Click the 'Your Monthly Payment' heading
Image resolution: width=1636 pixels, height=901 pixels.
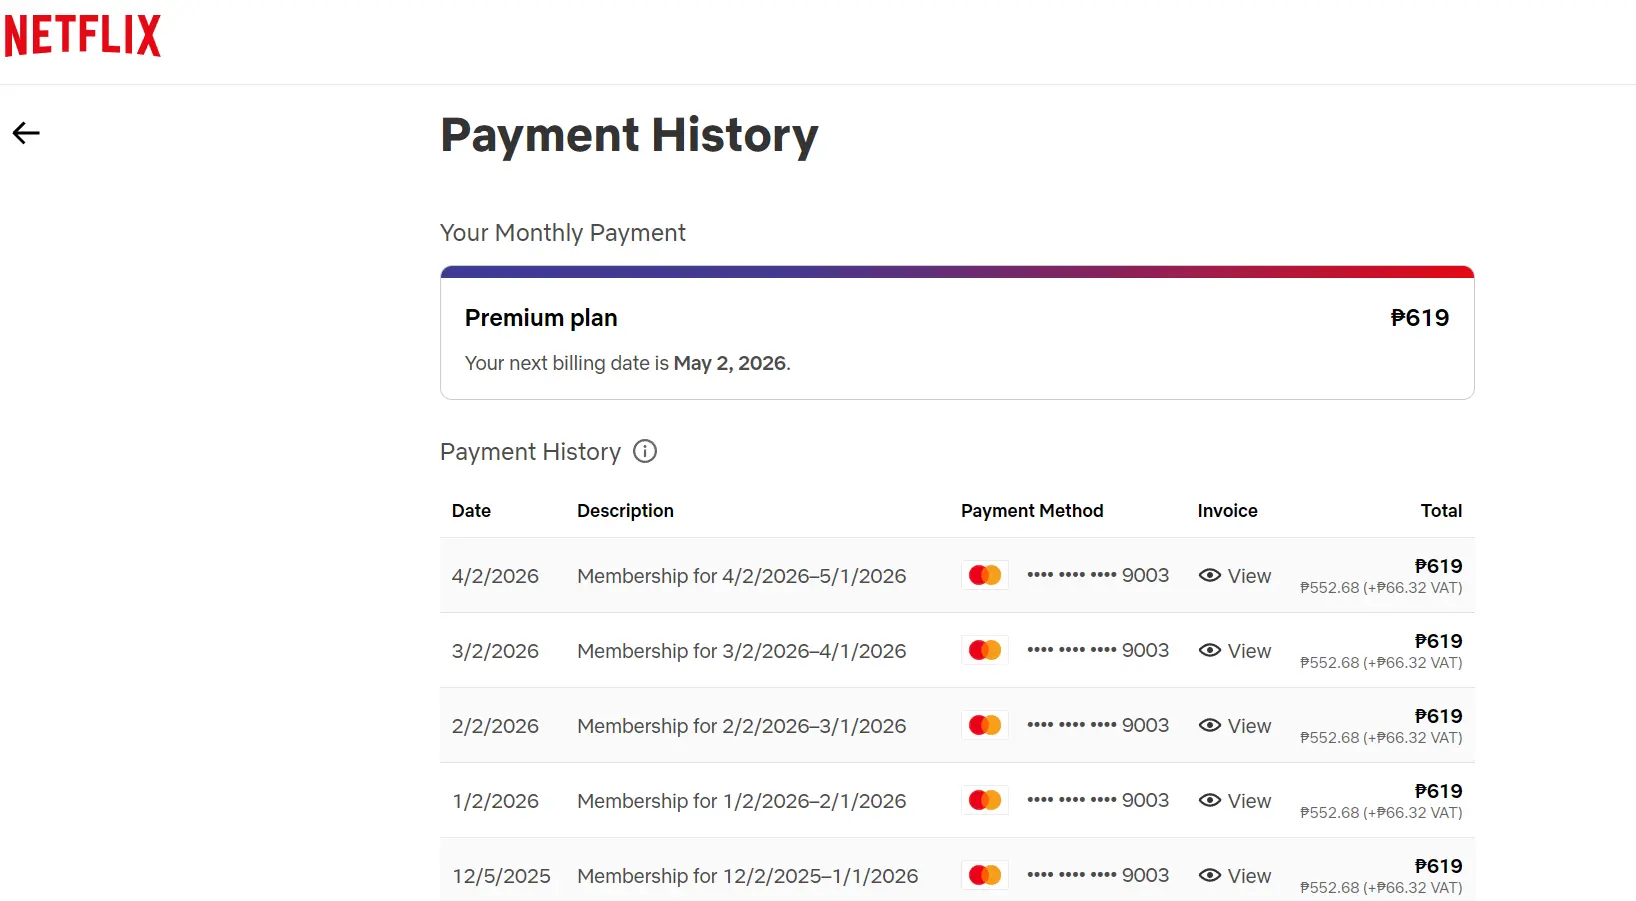click(563, 233)
